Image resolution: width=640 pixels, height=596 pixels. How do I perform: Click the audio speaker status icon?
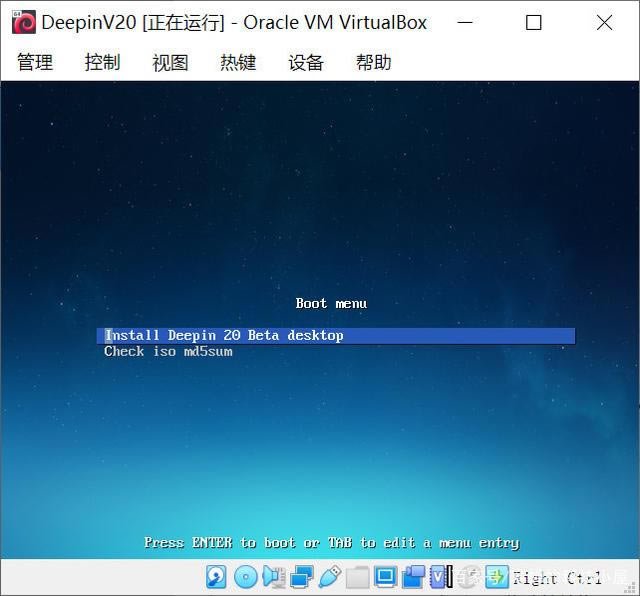(x=274, y=577)
